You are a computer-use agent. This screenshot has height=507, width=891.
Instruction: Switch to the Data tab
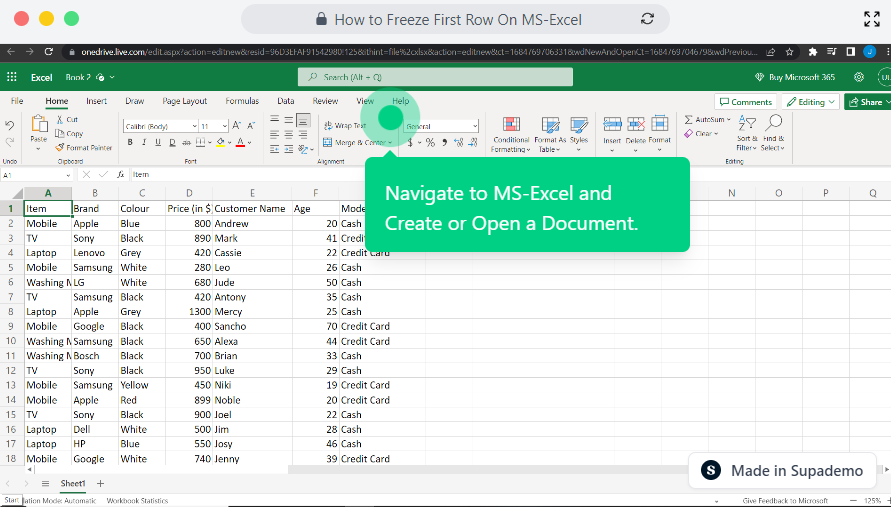coord(286,101)
